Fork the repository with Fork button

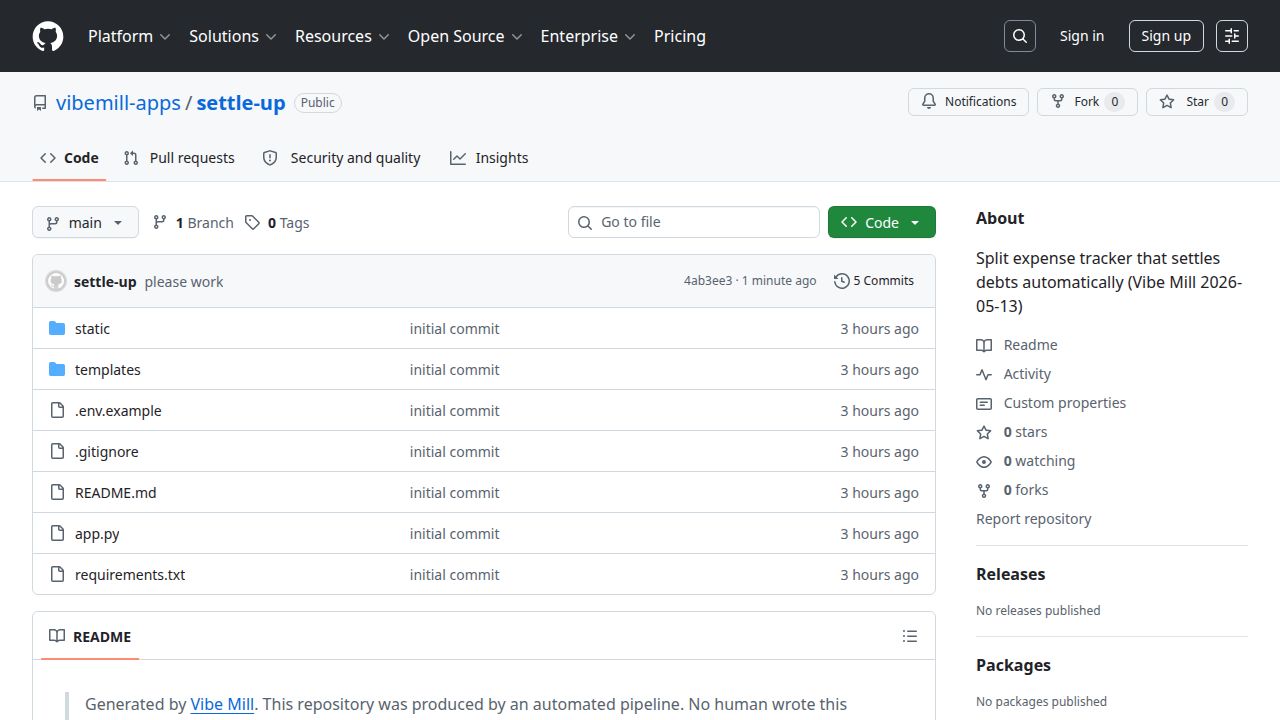[x=1087, y=102]
